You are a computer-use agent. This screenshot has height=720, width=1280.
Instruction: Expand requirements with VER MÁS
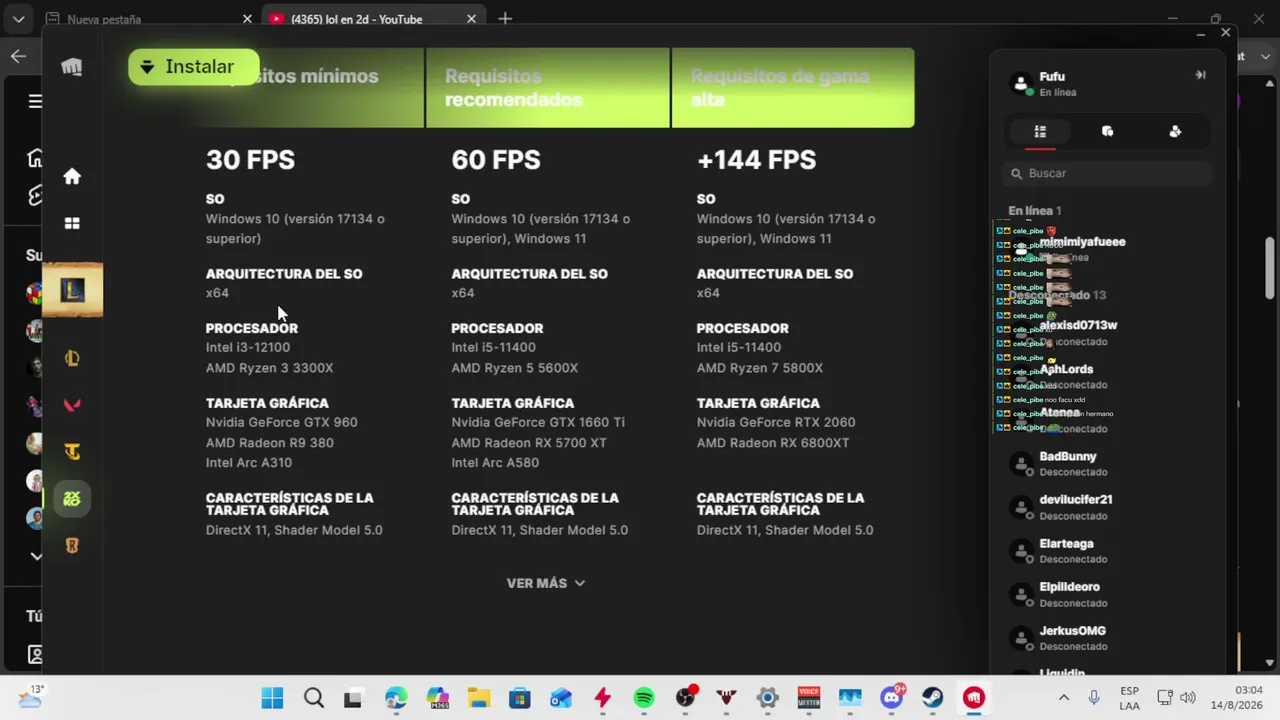[x=546, y=583]
